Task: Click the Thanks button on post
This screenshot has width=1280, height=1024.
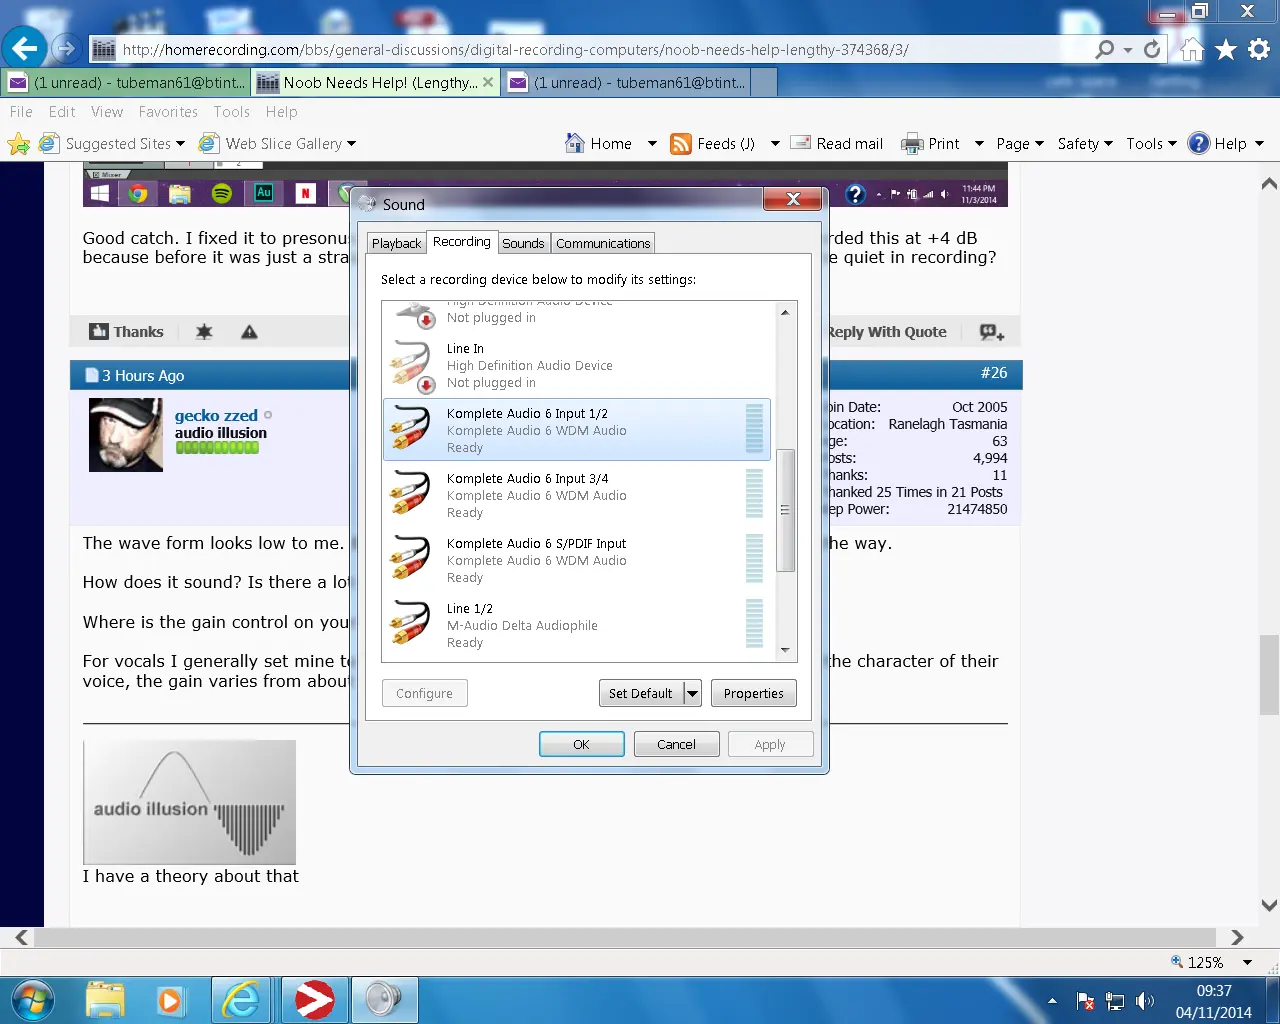Action: (126, 332)
